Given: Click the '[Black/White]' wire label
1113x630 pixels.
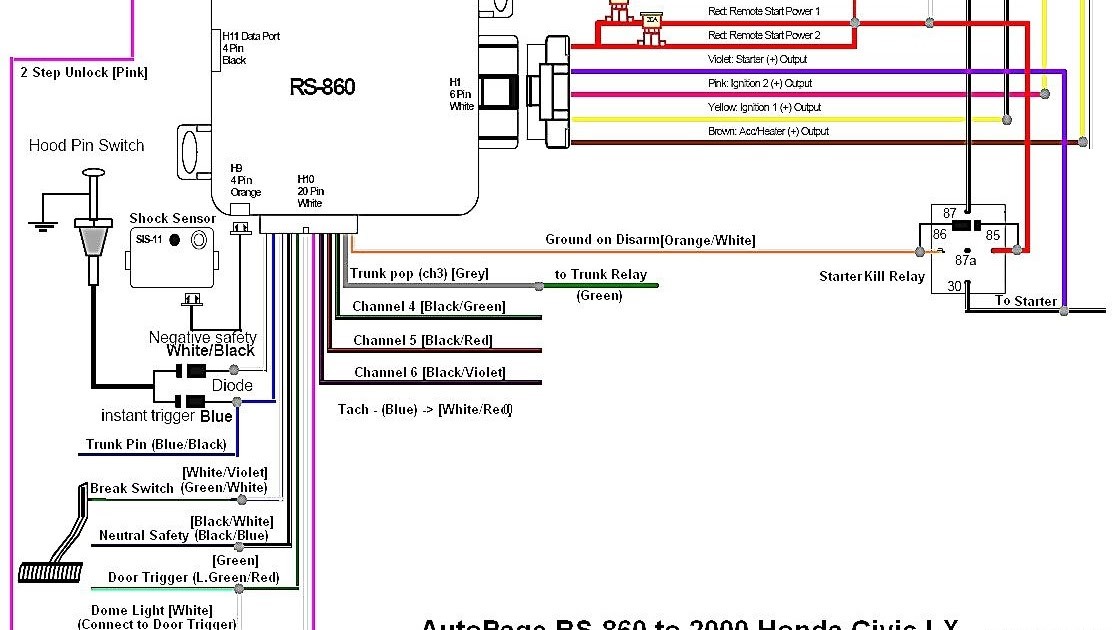Looking at the screenshot, I should (231, 521).
